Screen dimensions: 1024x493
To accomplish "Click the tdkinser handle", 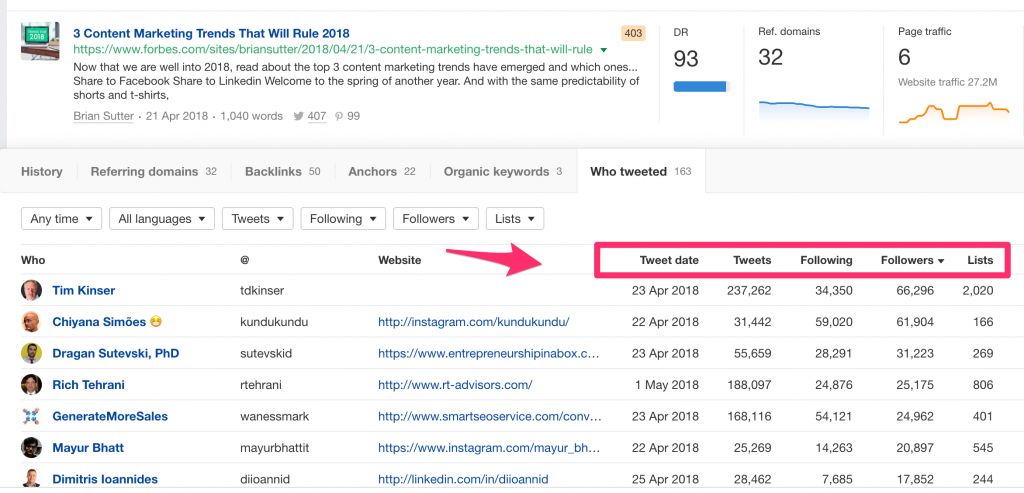I will pos(262,290).
